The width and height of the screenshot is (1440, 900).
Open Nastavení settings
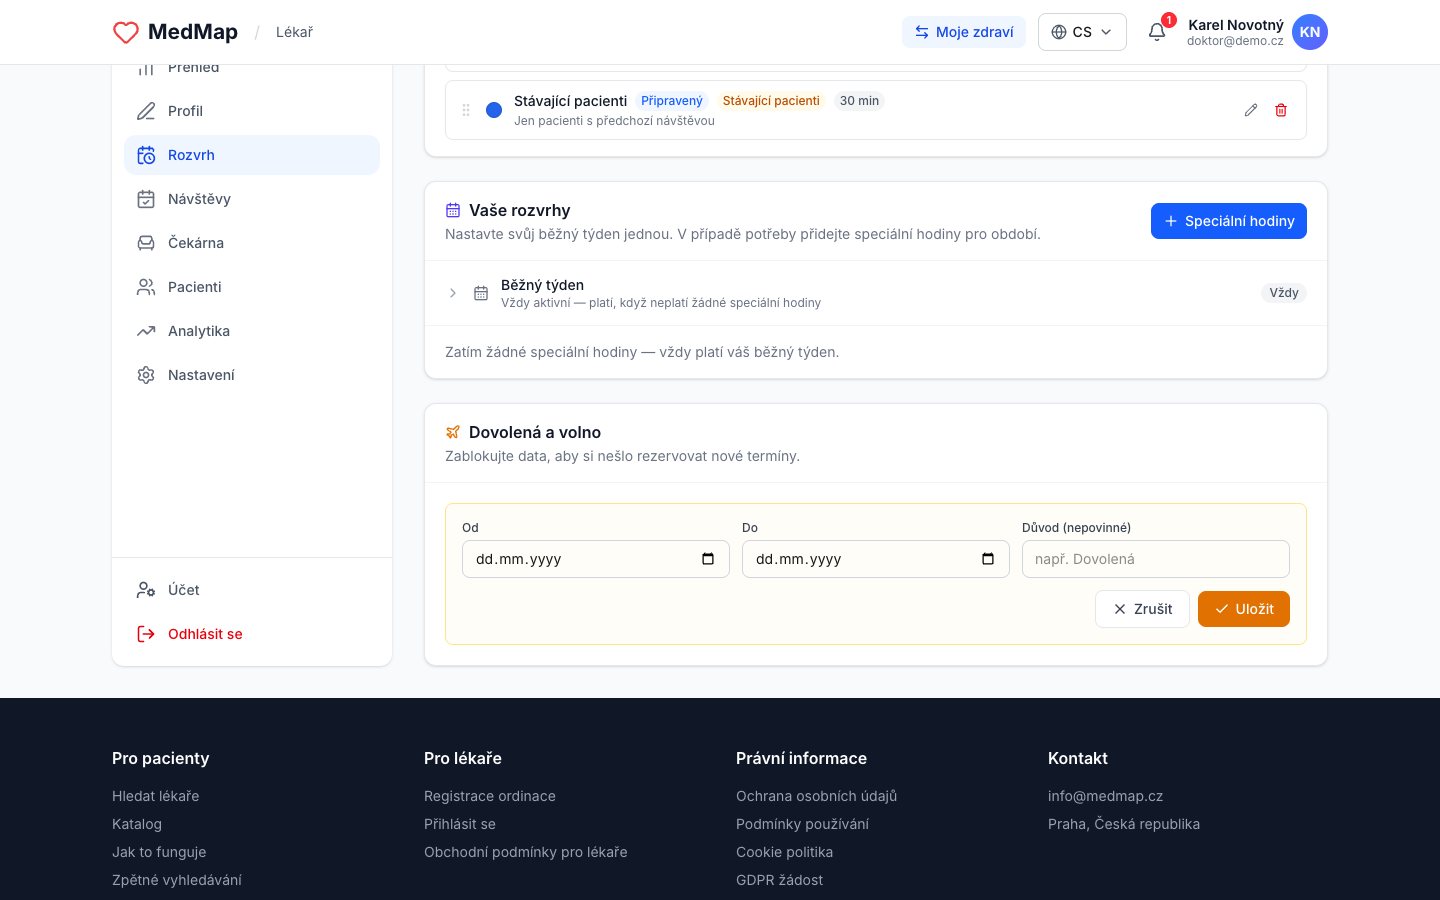click(252, 375)
